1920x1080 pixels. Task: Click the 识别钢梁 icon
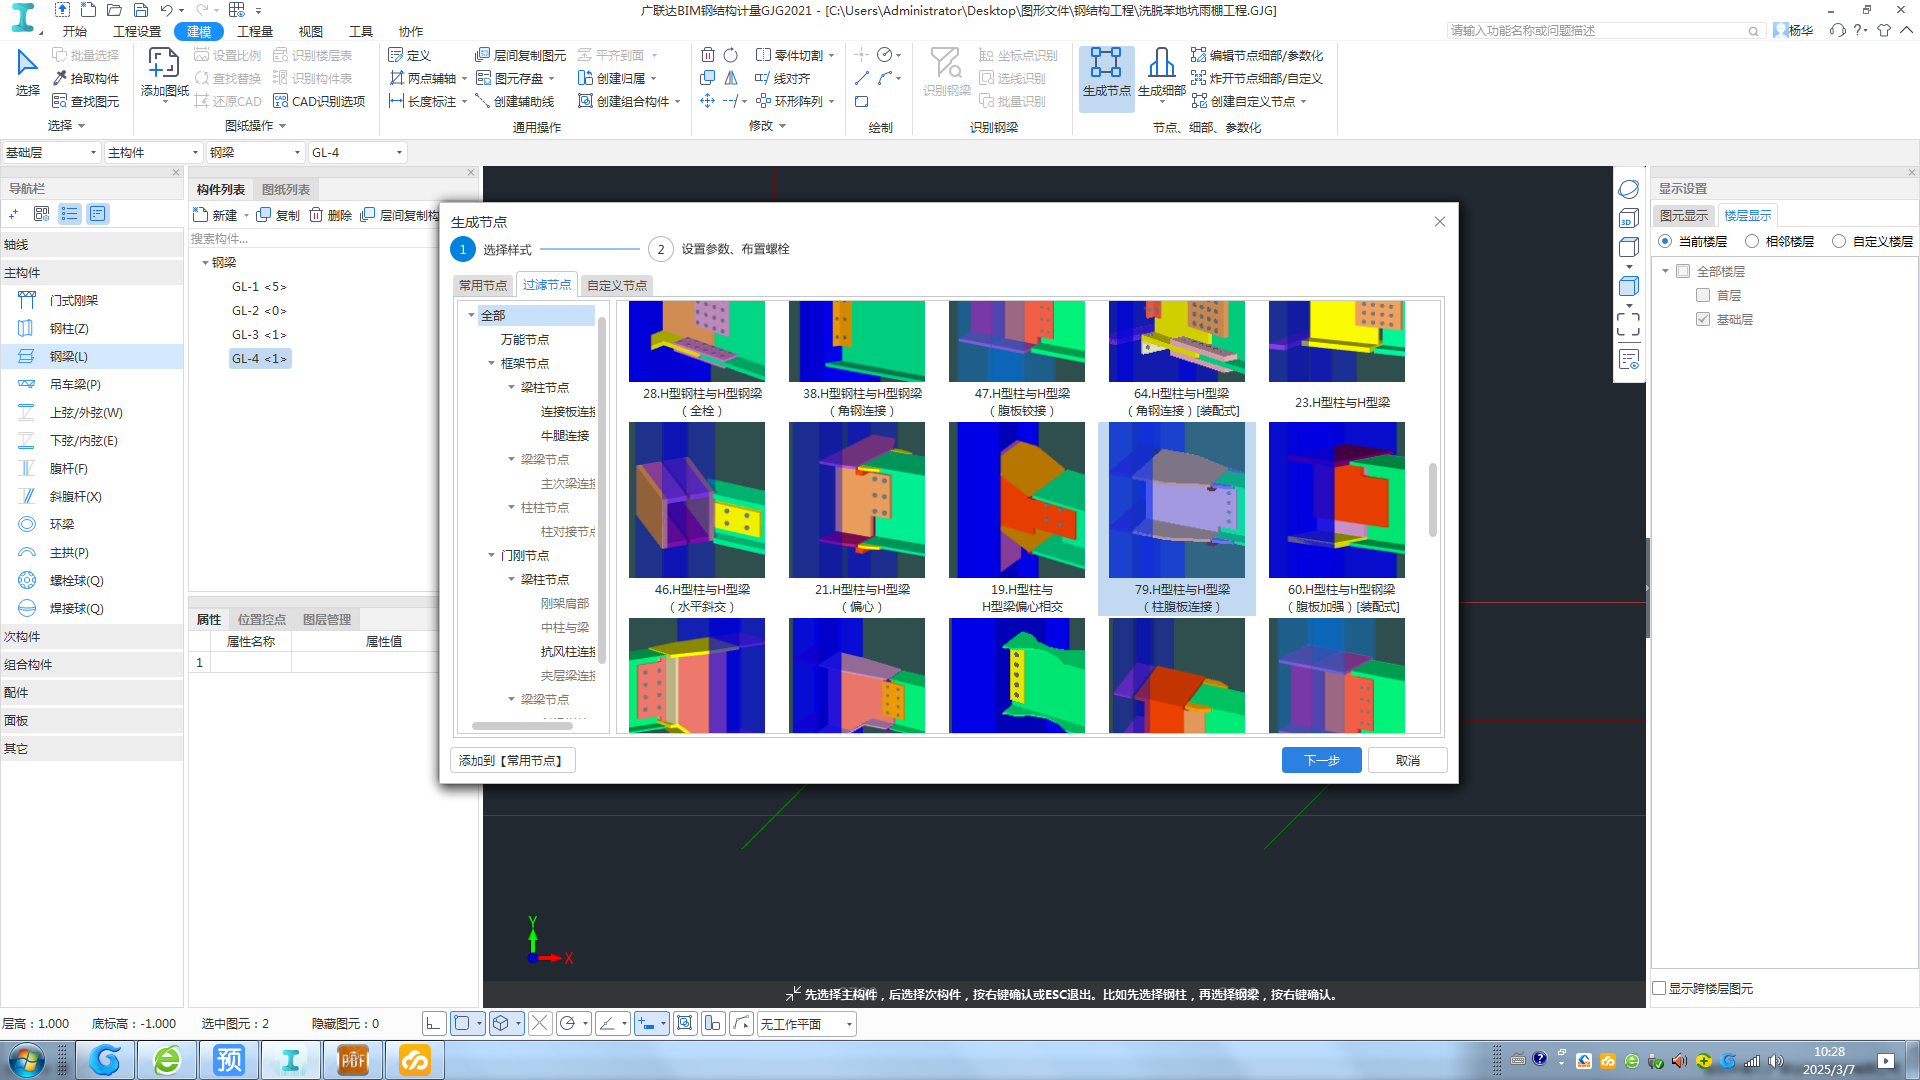coord(946,72)
